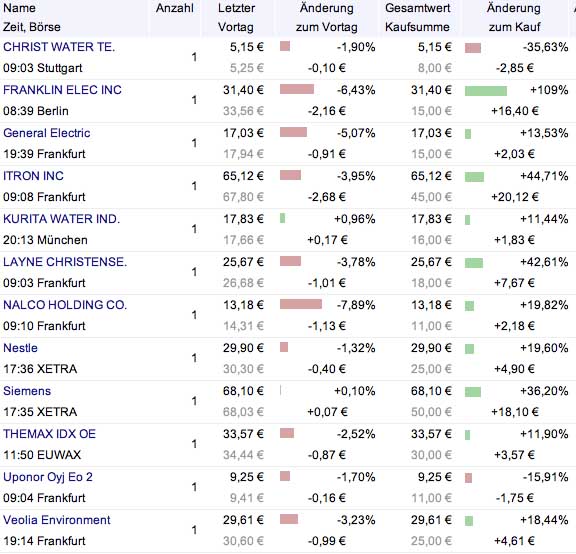This screenshot has height=554, width=576.
Task: Click the Letzter column header
Action: point(236,8)
